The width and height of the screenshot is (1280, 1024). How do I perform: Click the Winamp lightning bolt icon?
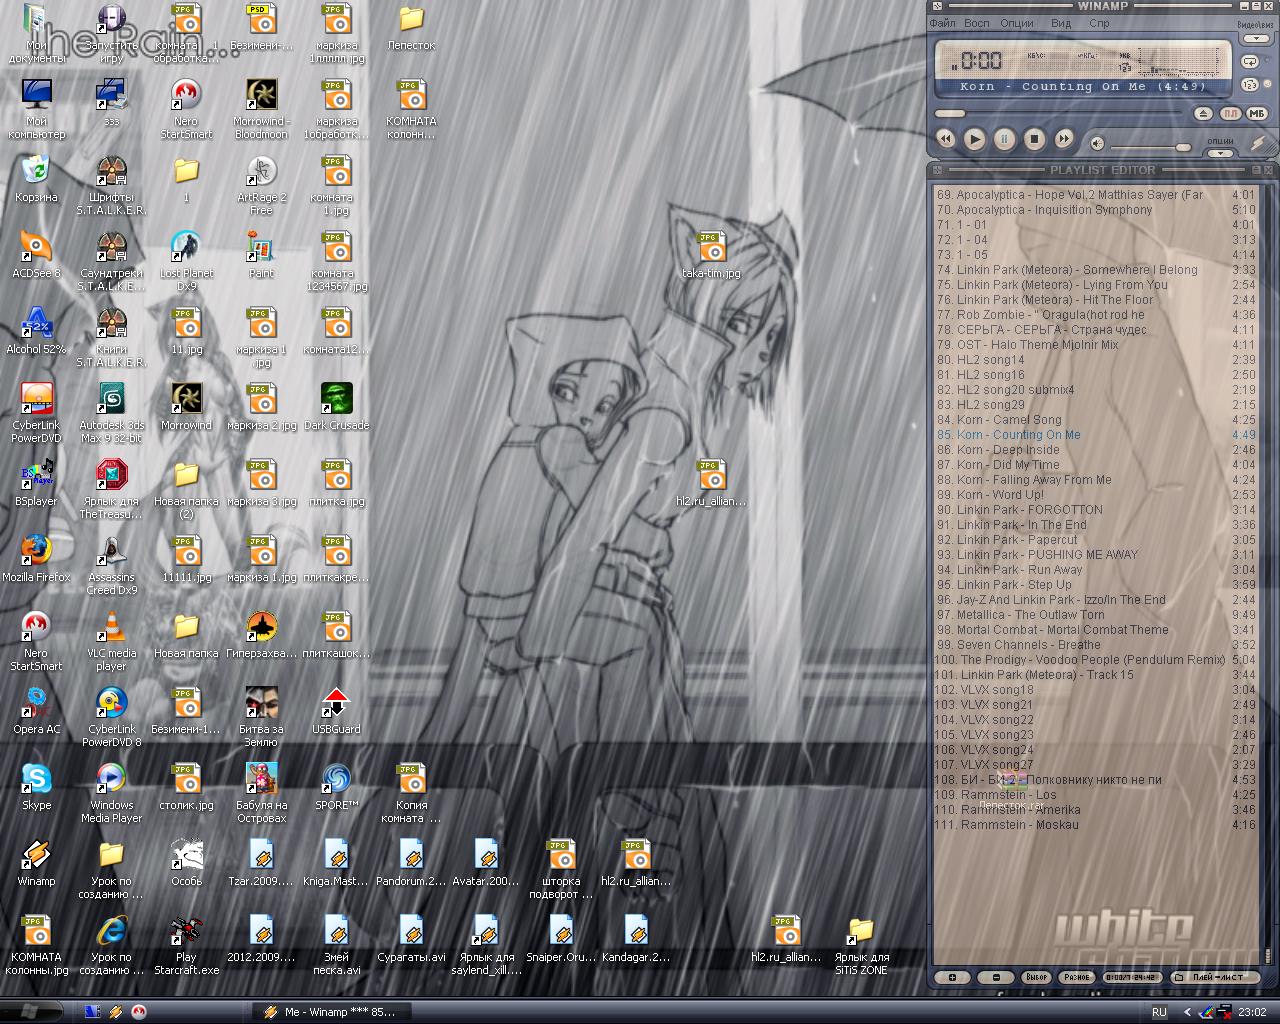(x=1259, y=143)
